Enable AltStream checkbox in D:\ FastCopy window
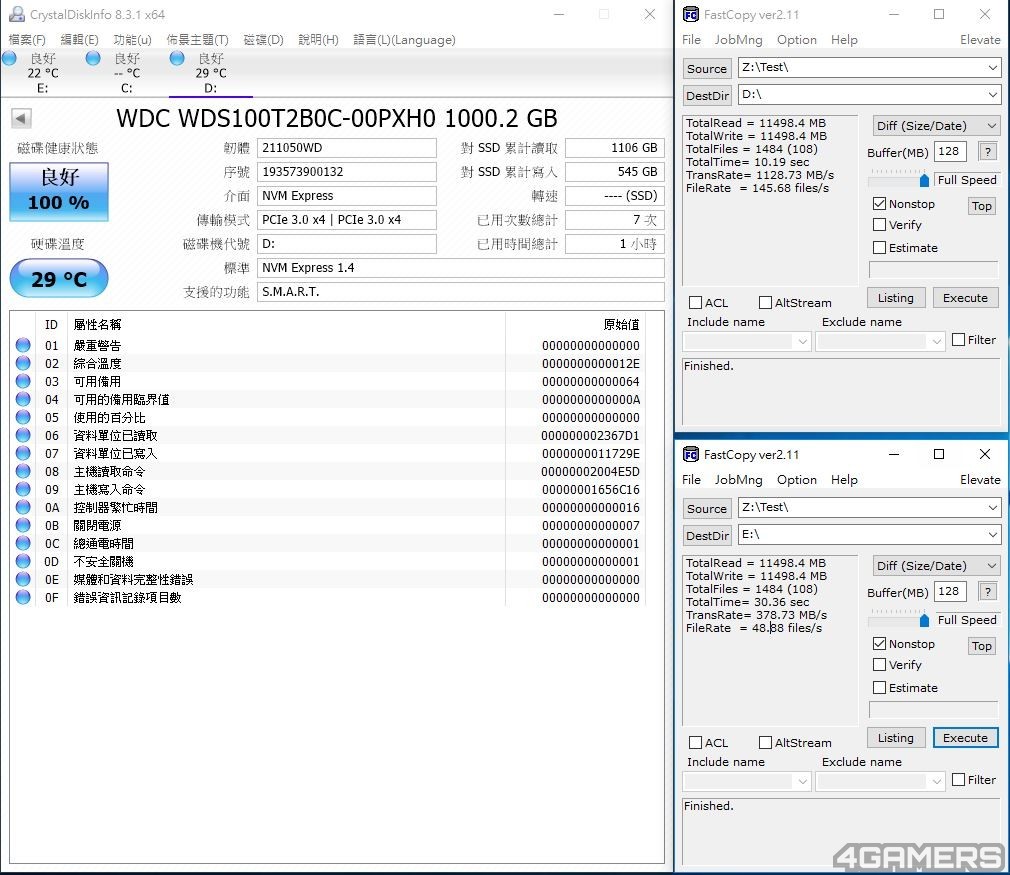 tap(765, 302)
